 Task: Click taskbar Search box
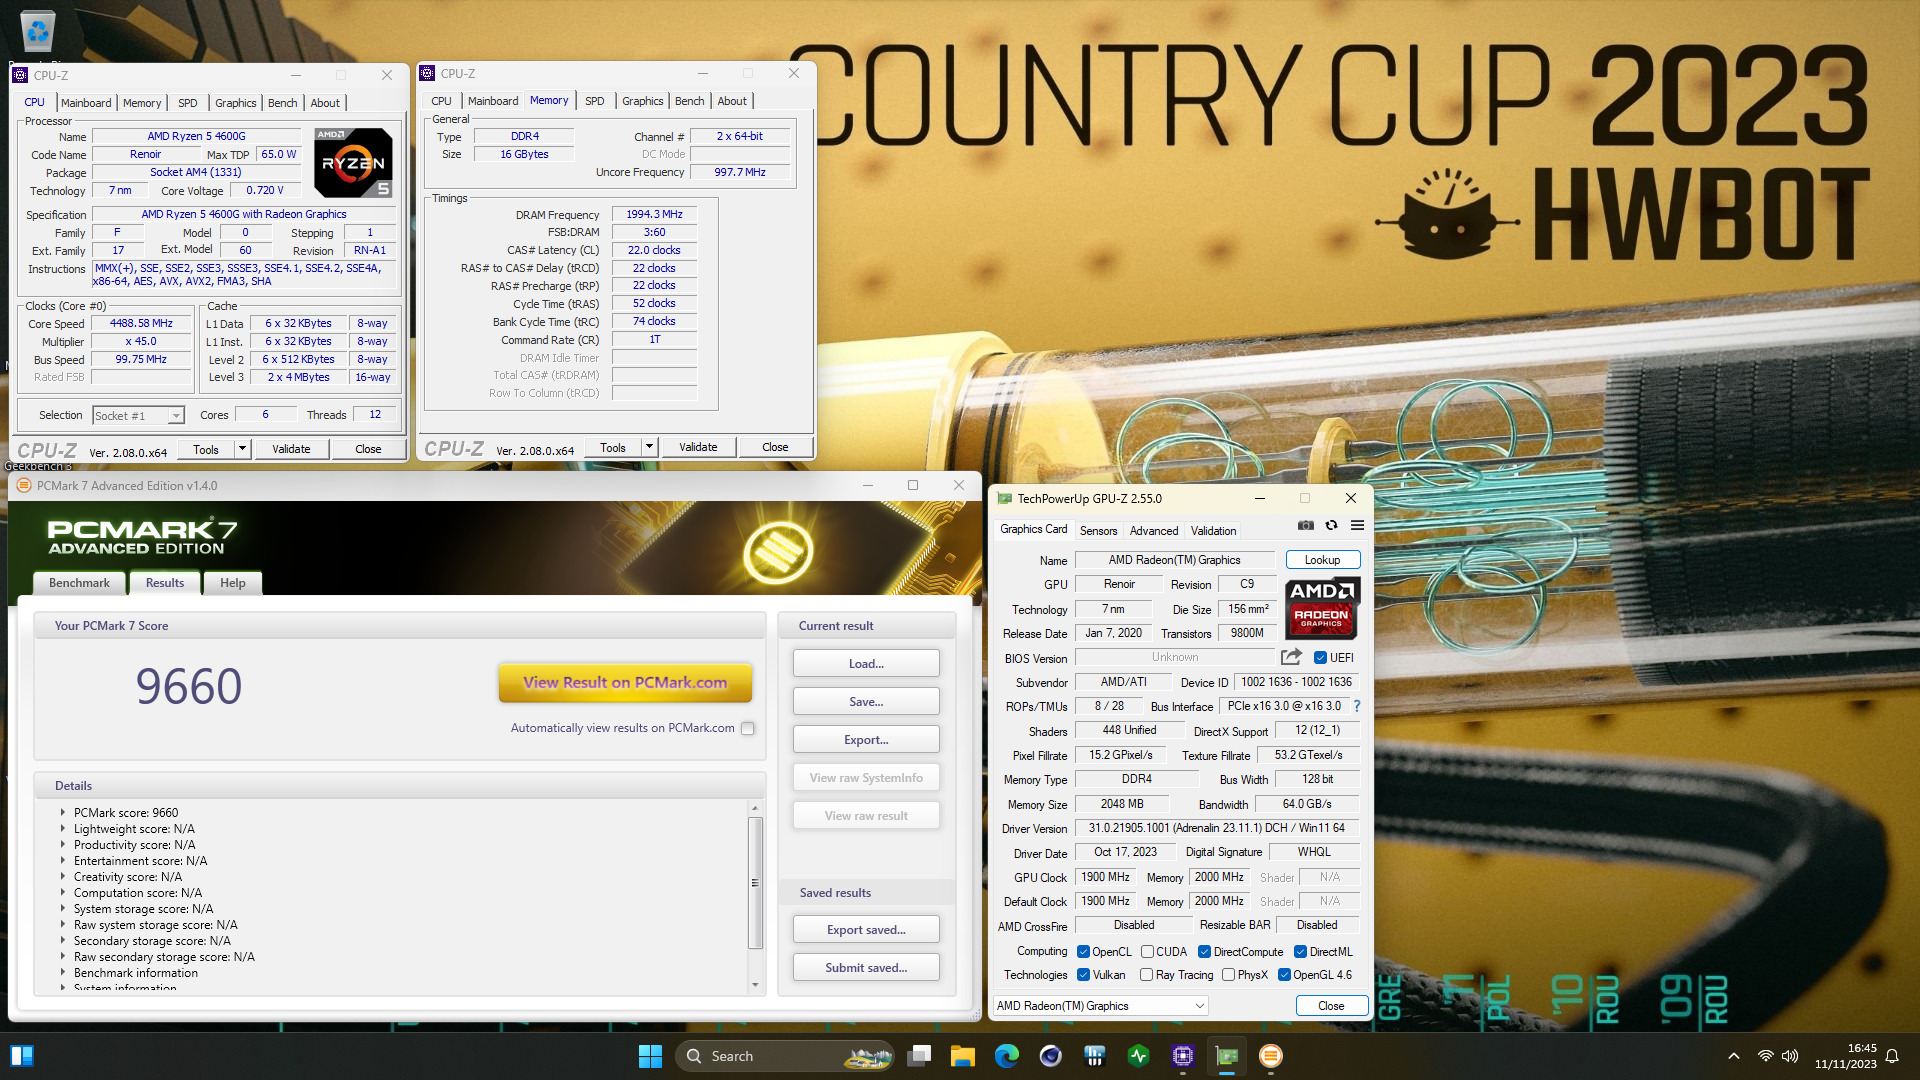(784, 1056)
